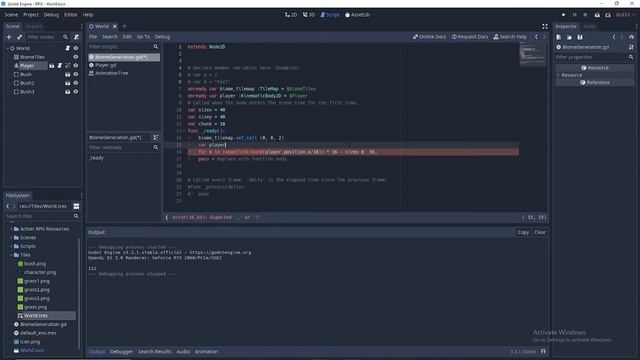Copy the output log
Viewport: 640px width, 360px height.
coord(523,232)
